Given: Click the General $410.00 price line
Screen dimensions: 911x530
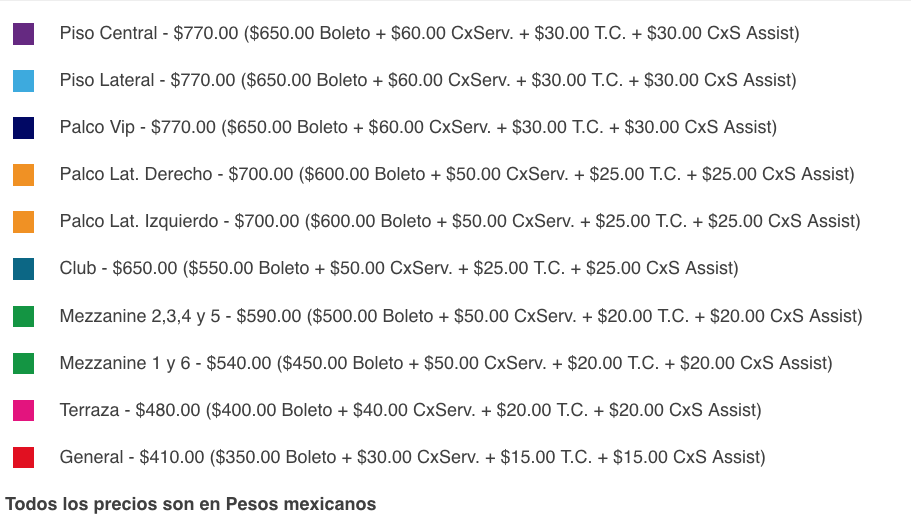Looking at the screenshot, I should [x=413, y=457].
